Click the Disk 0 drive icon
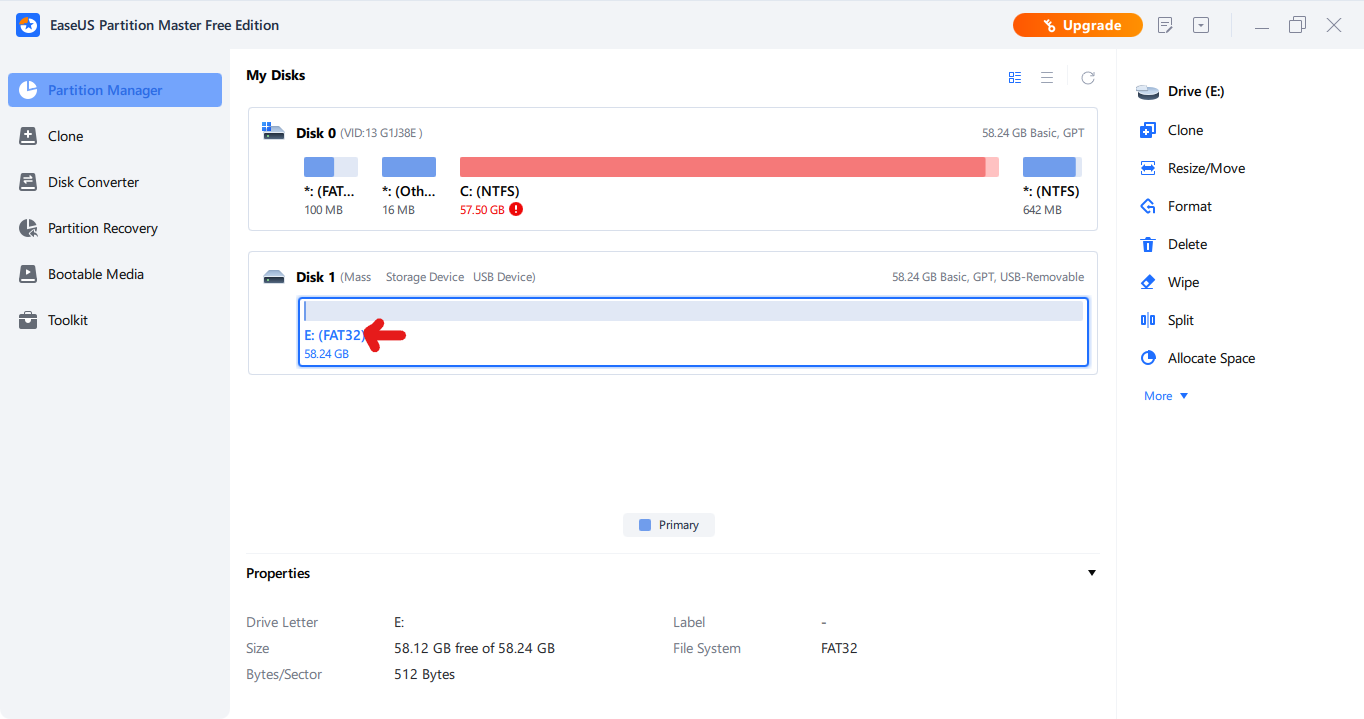This screenshot has height=719, width=1364. 273,132
